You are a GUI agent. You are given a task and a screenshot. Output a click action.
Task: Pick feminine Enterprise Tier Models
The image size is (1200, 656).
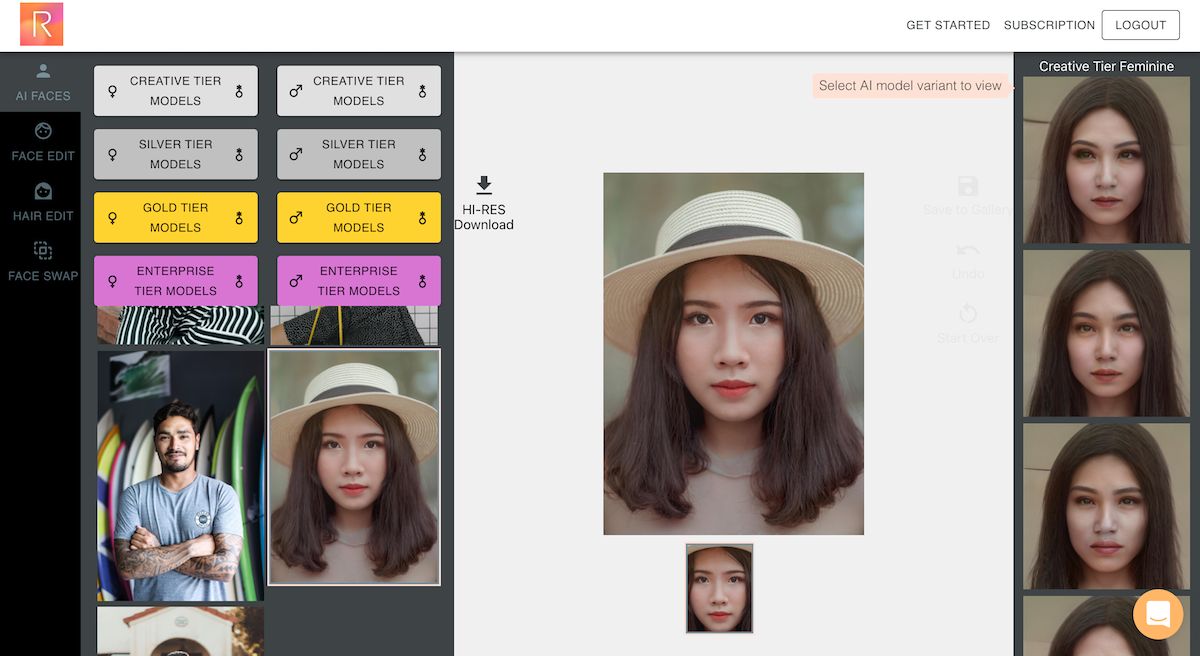click(x=176, y=281)
